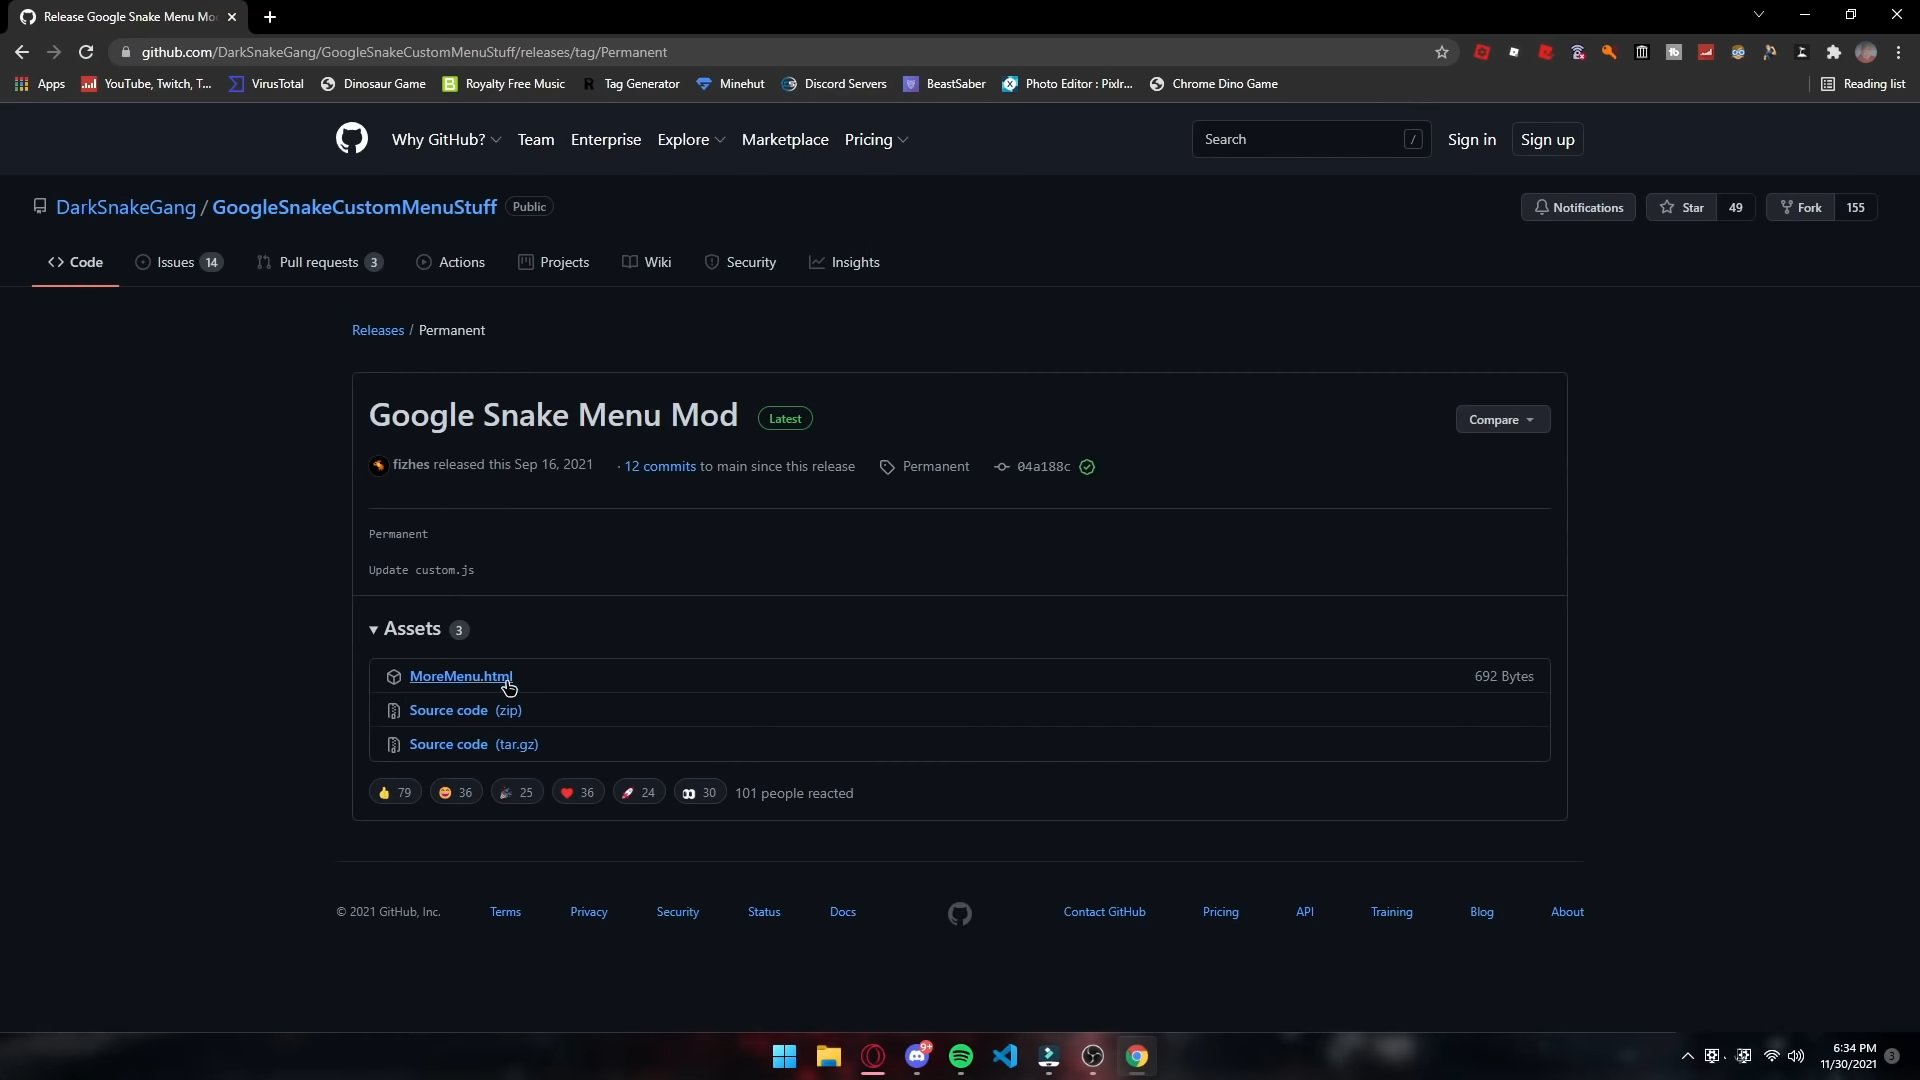1920x1080 pixels.
Task: Open Chrome three-dot menu
Action: pos(1898,52)
